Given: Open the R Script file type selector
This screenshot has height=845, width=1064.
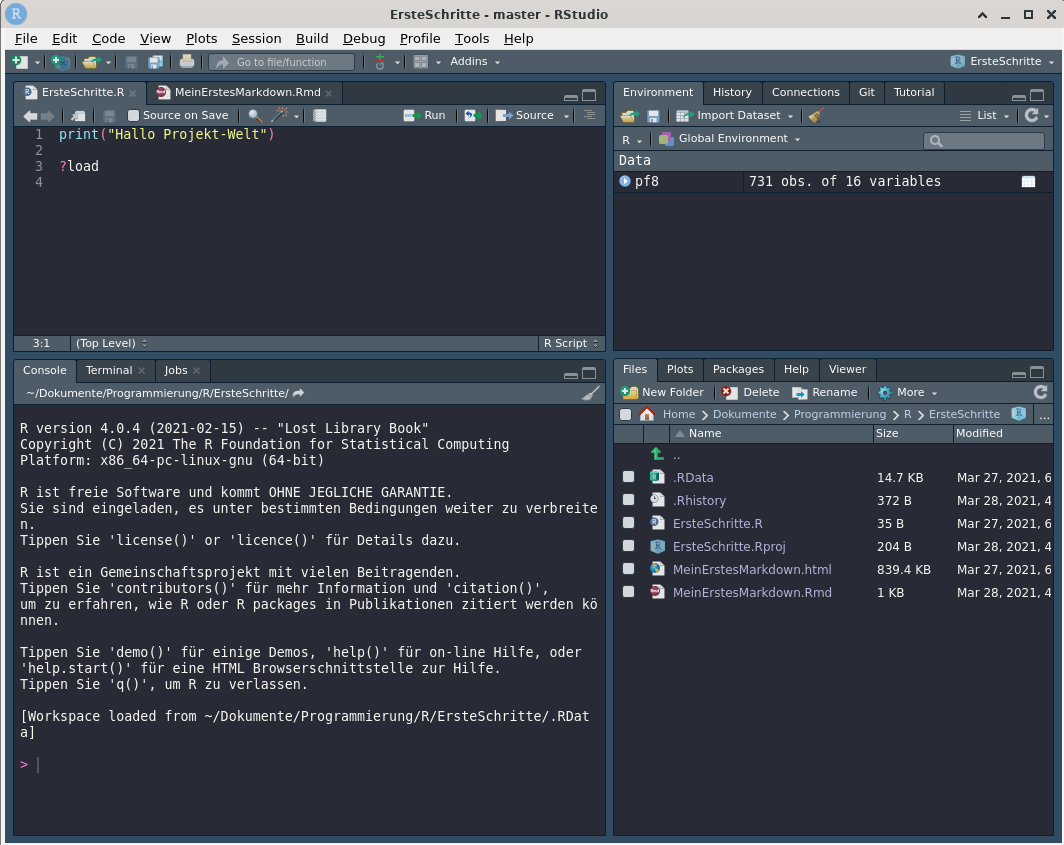Looking at the screenshot, I should pos(571,343).
